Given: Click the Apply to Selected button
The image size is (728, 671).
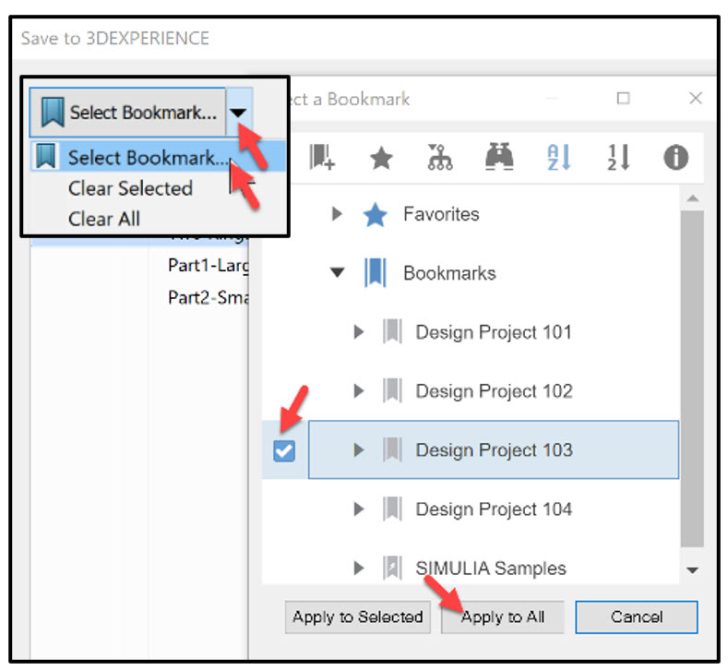Looking at the screenshot, I should click(357, 617).
